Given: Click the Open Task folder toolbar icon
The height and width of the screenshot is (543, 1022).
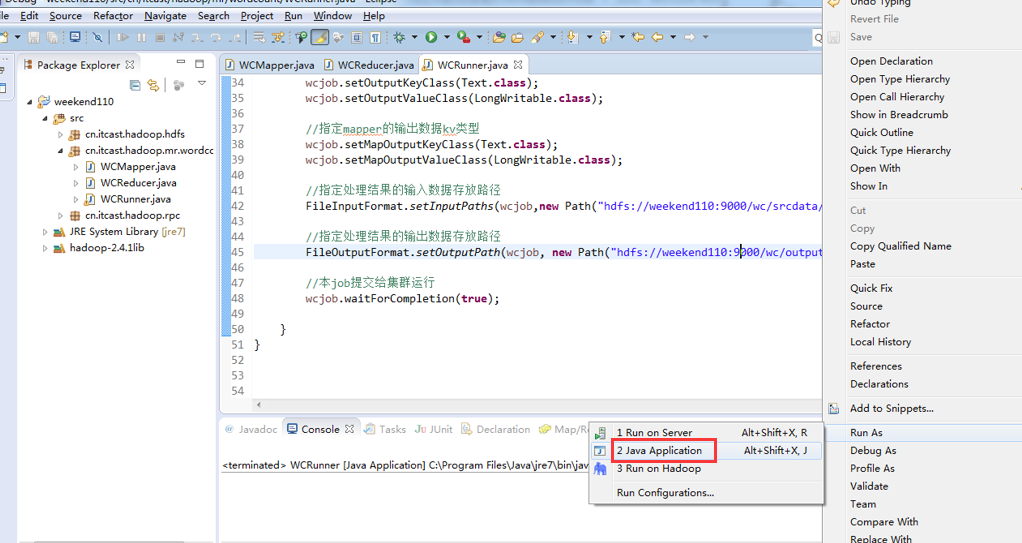Looking at the screenshot, I should (x=518, y=38).
